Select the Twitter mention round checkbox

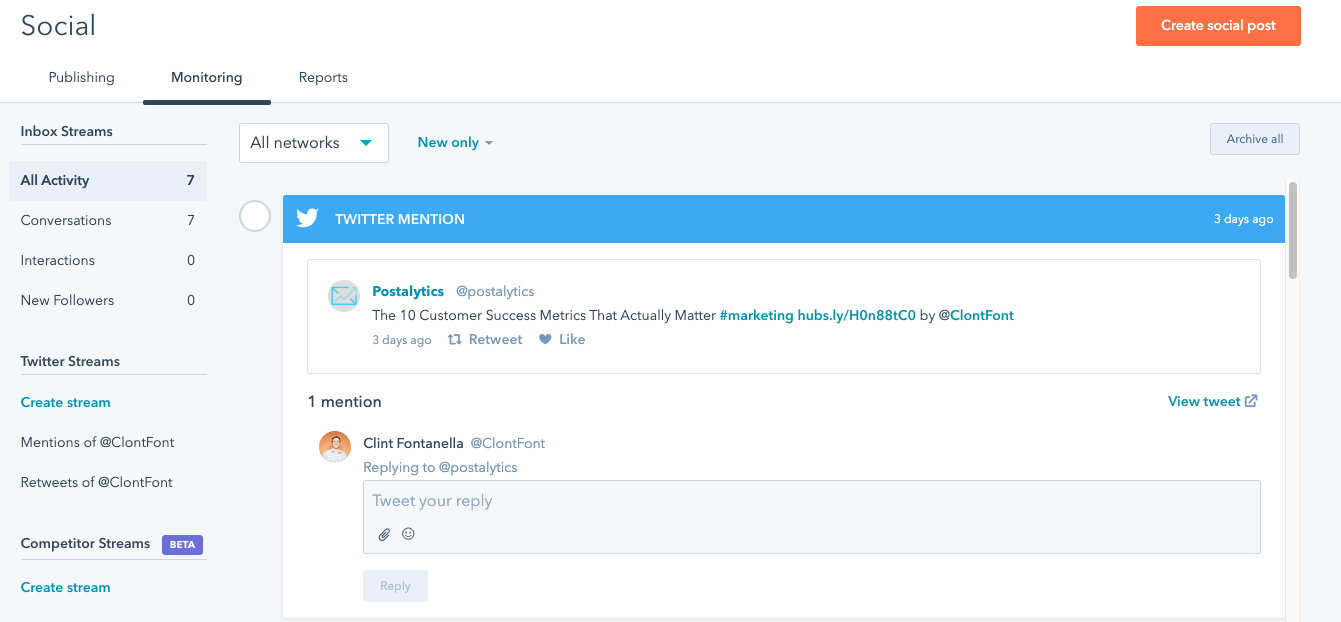(x=255, y=216)
